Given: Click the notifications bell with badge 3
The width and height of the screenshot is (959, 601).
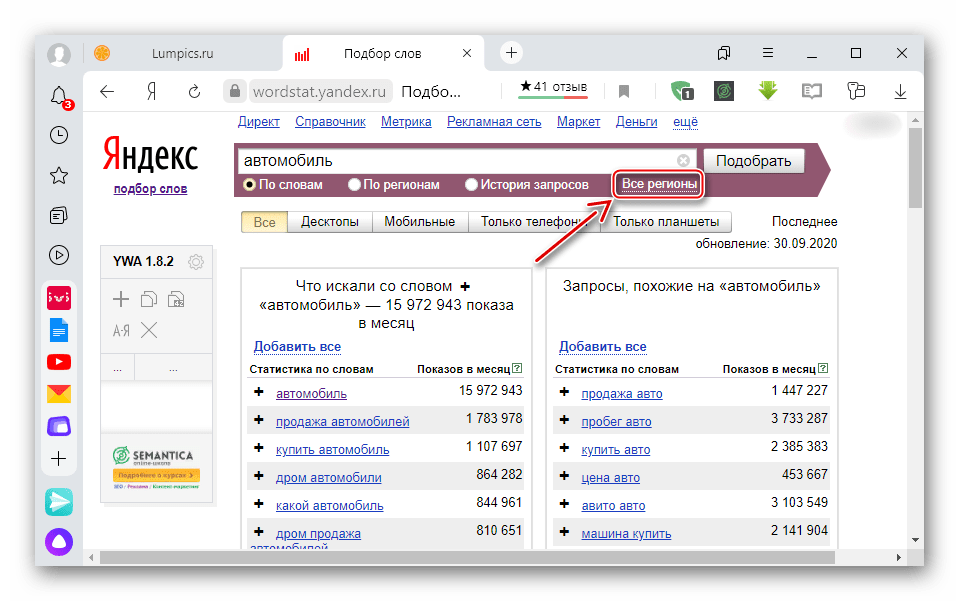Looking at the screenshot, I should (59, 95).
